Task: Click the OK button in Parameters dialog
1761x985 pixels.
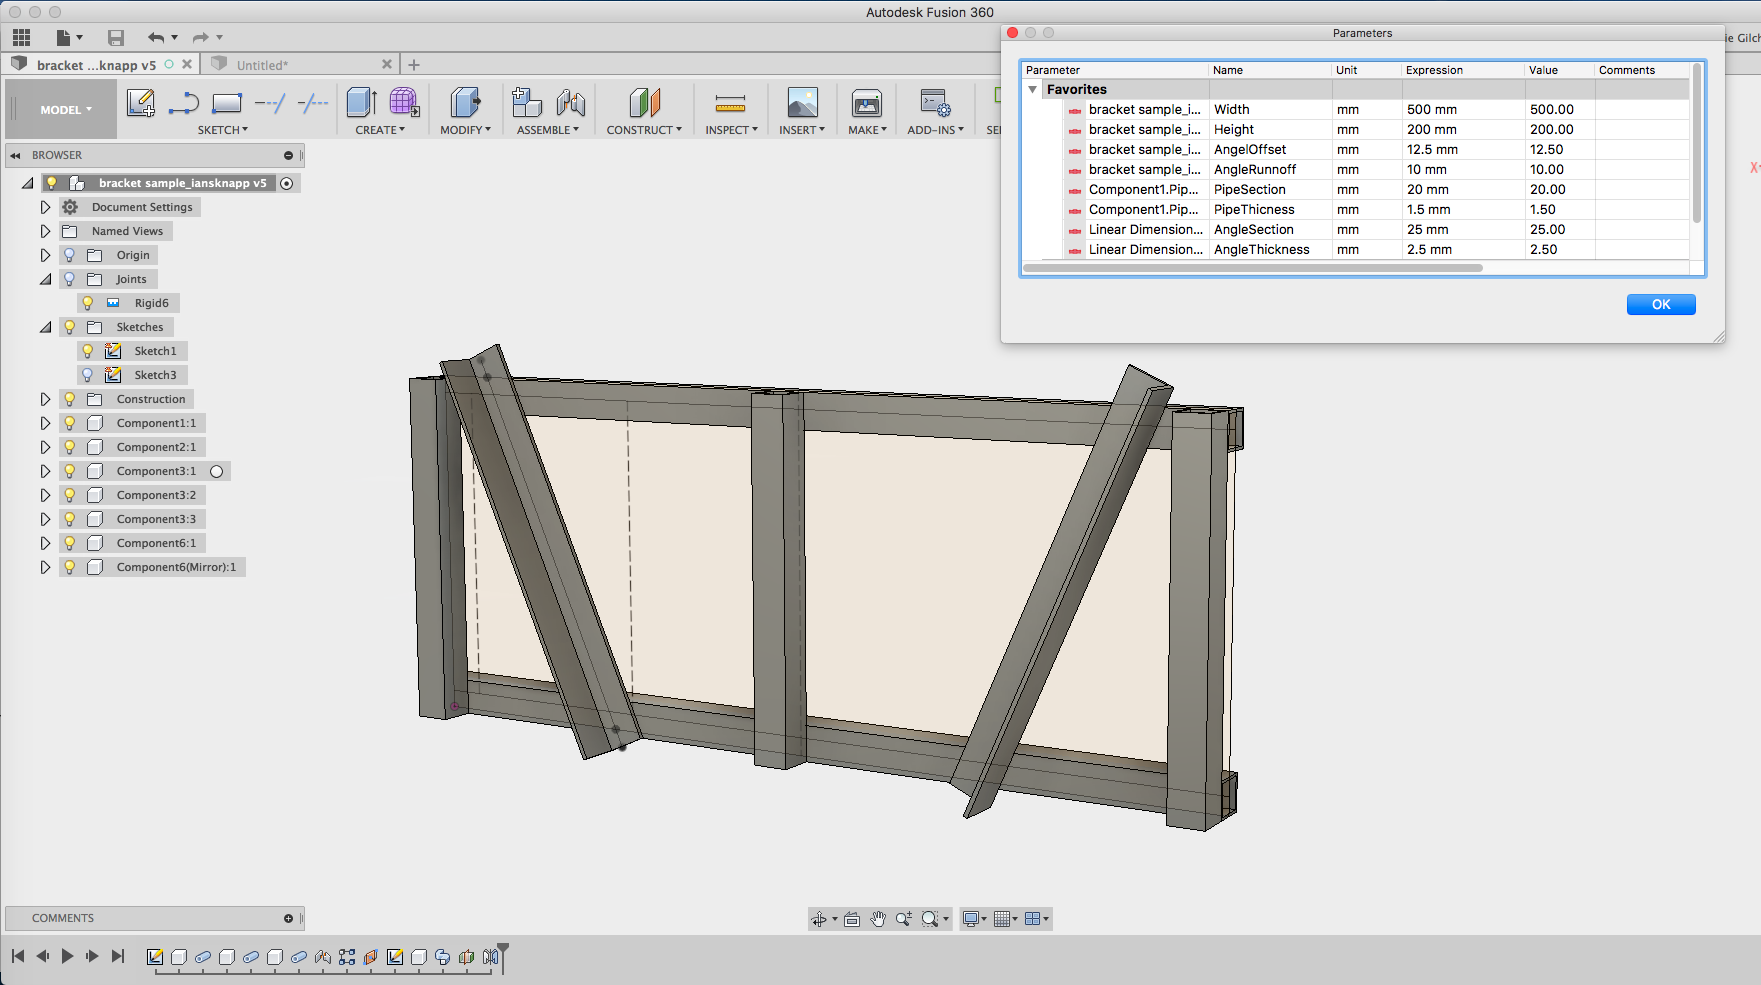Action: 1660,304
